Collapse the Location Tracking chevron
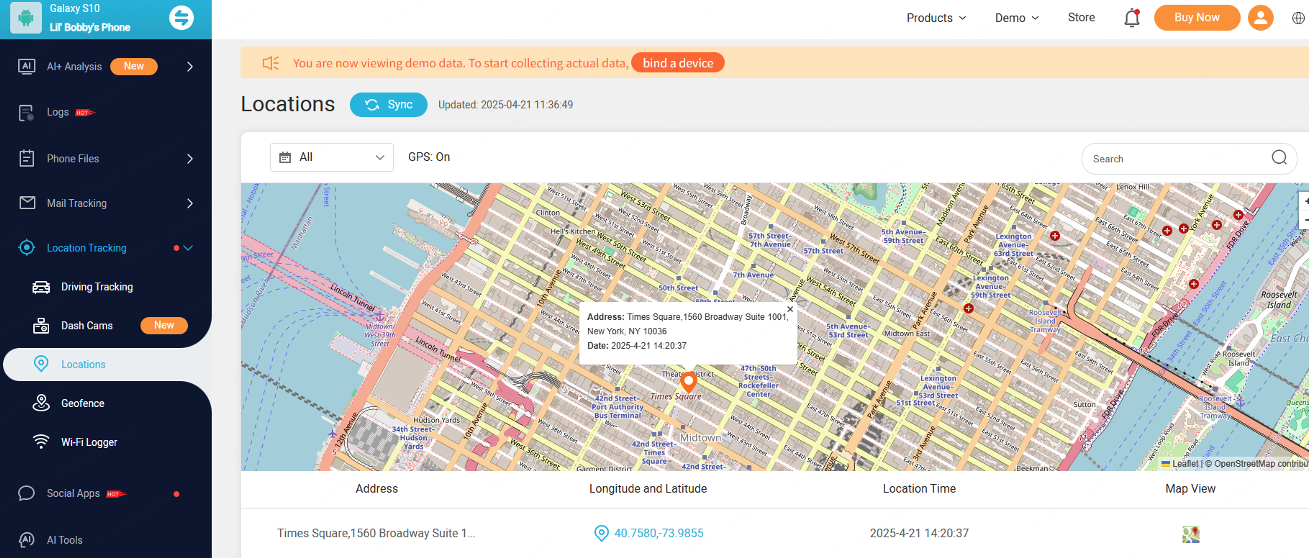Image resolution: width=1309 pixels, height=558 pixels. tap(188, 248)
